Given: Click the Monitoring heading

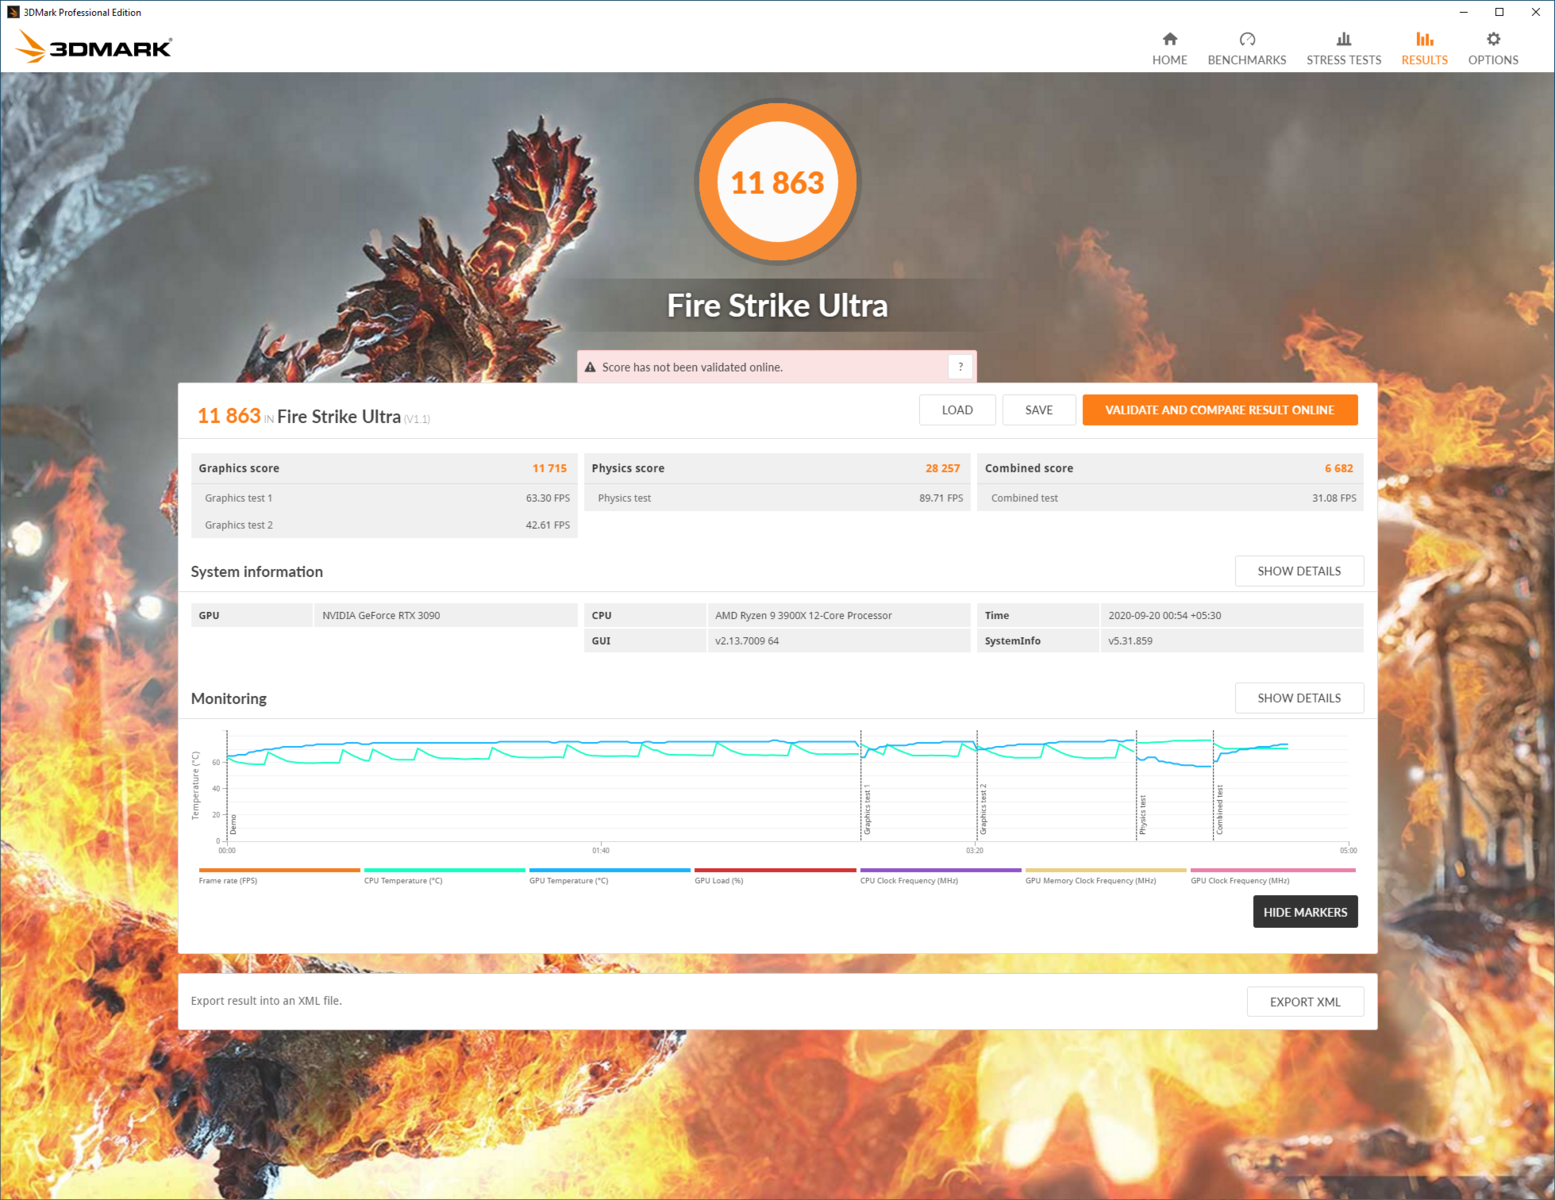Looking at the screenshot, I should tap(229, 699).
